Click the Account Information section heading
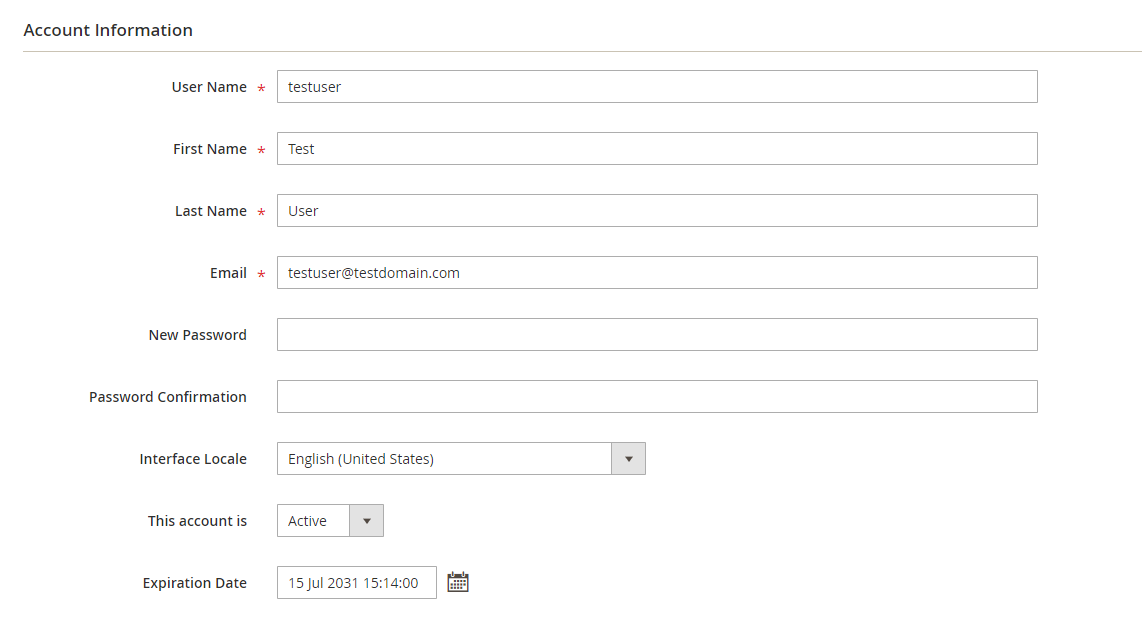Image resolution: width=1142 pixels, height=625 pixels. point(108,30)
